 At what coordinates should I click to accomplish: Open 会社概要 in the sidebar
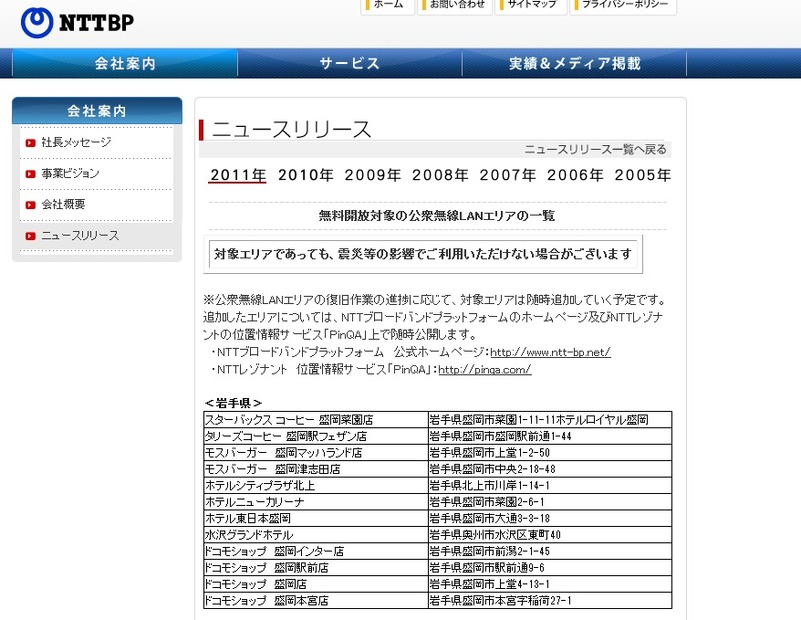point(63,204)
